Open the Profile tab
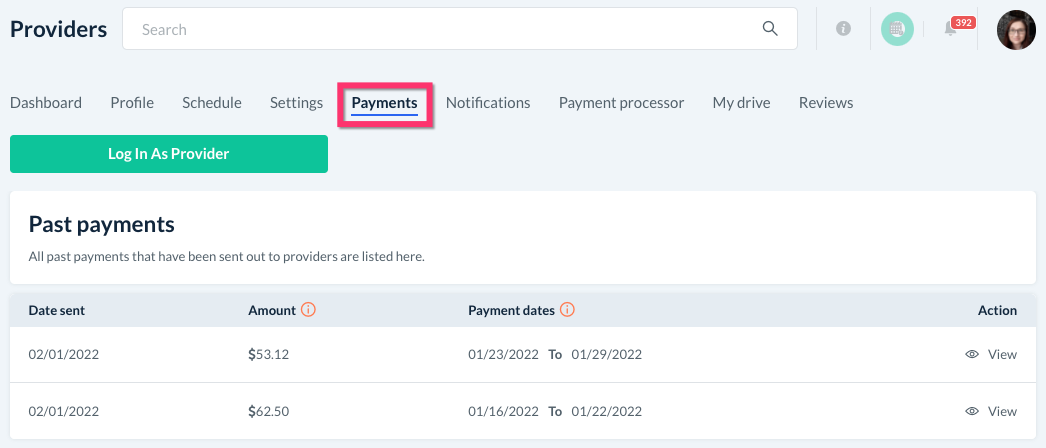This screenshot has height=448, width=1046. pyautogui.click(x=132, y=102)
